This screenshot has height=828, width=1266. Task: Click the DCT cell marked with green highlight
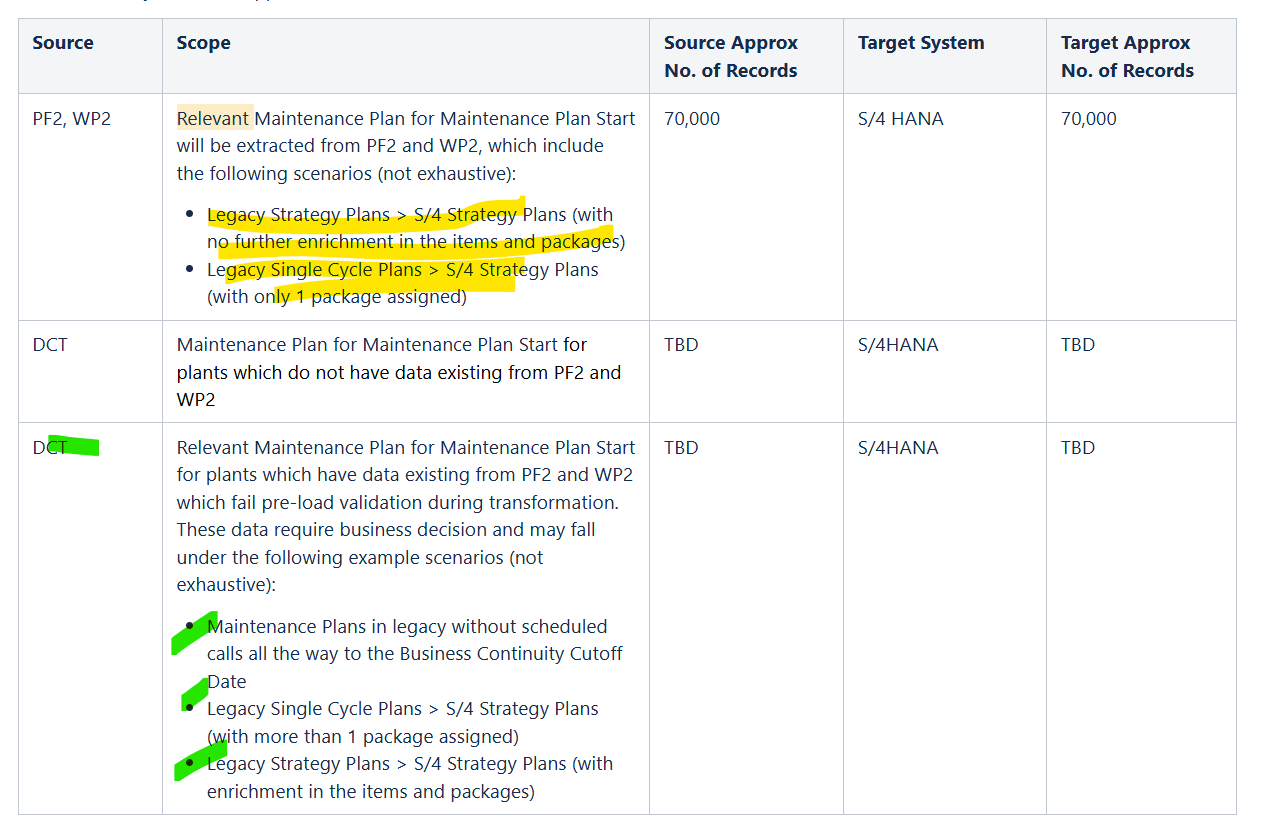click(50, 448)
